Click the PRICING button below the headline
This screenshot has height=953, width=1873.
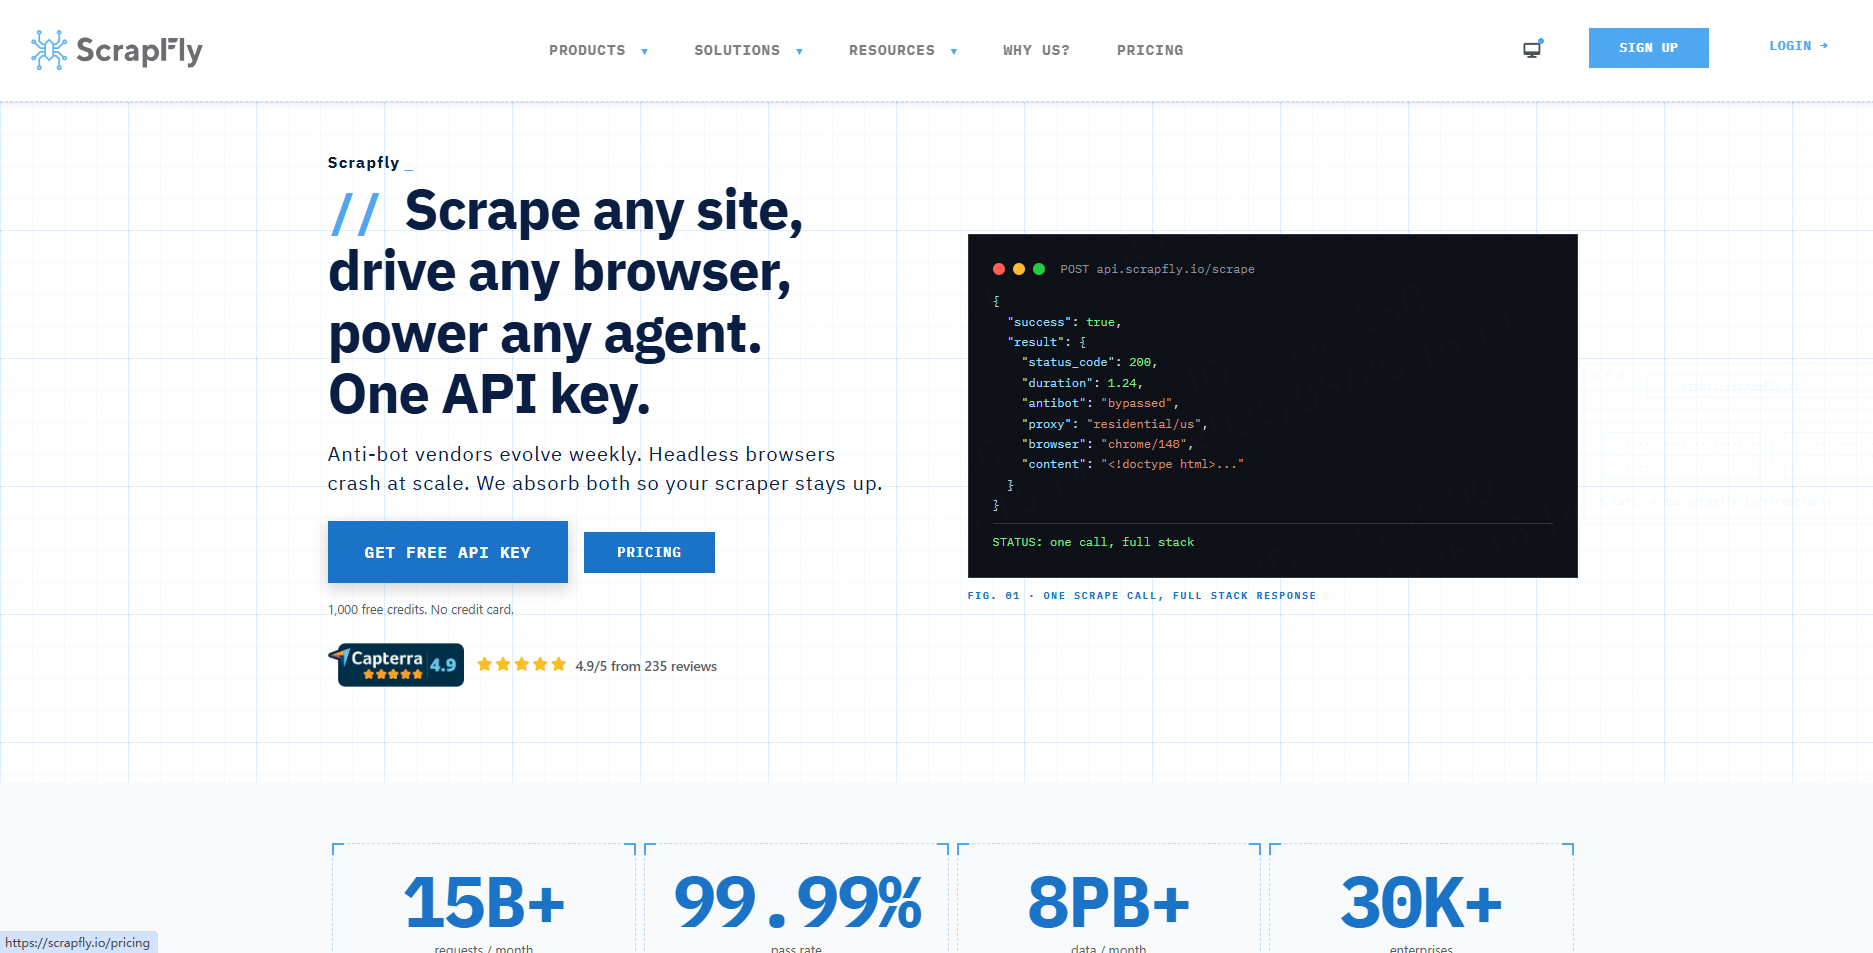point(649,552)
